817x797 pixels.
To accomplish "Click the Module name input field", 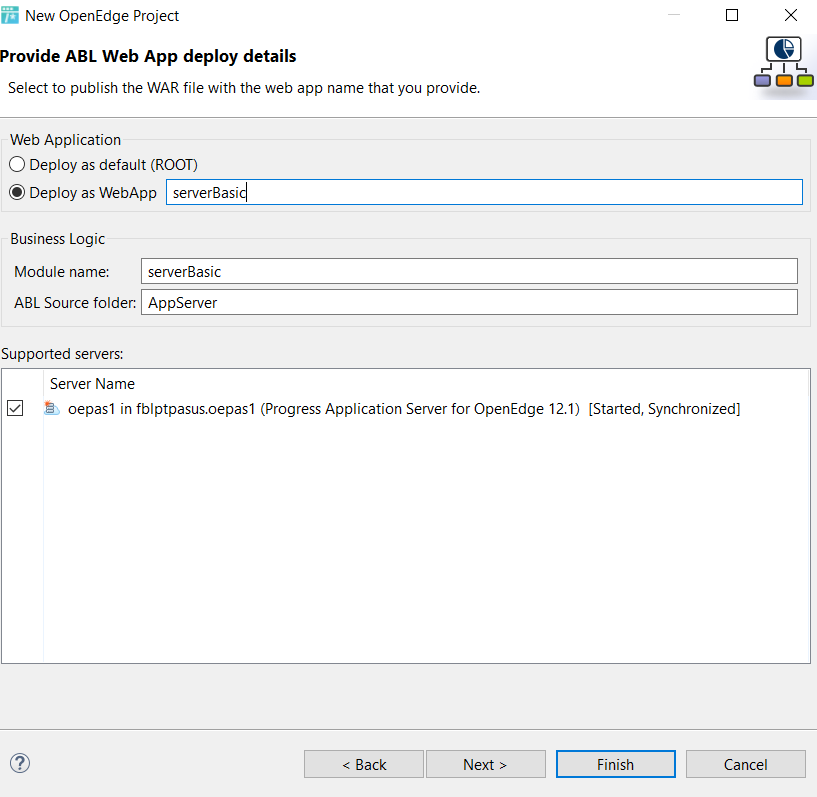I will [469, 271].
